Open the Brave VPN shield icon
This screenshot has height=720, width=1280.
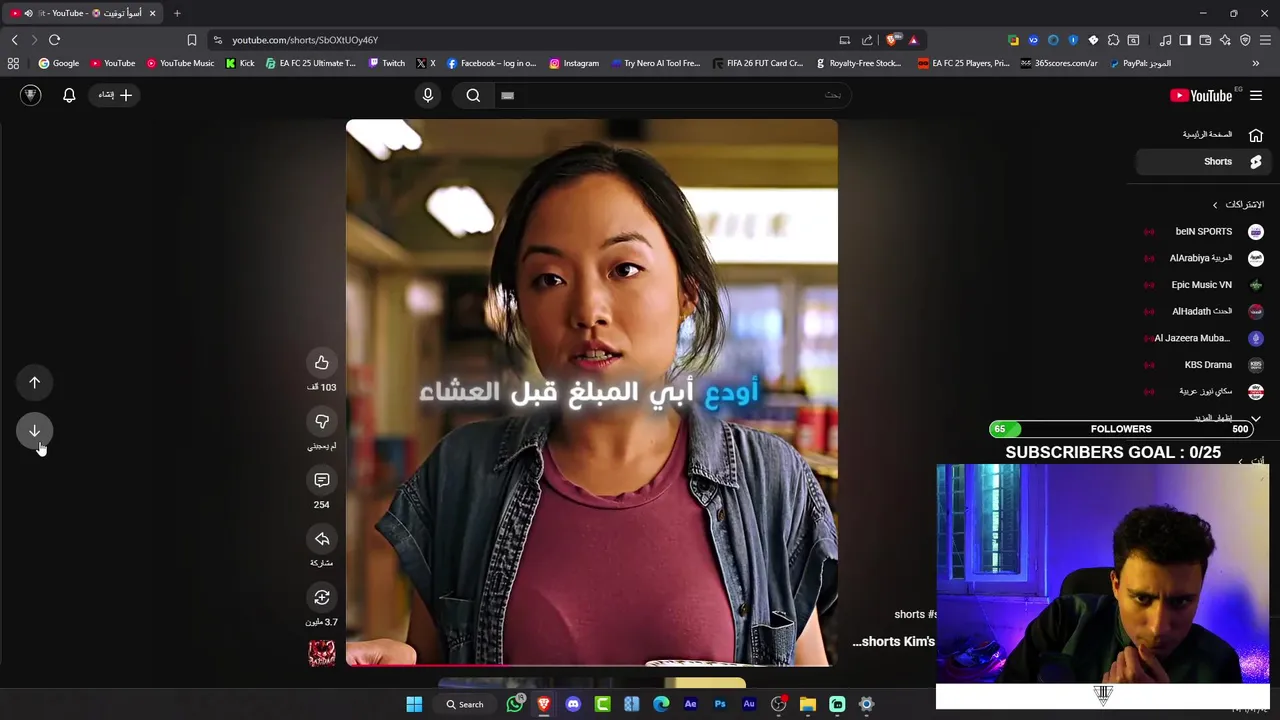pyautogui.click(x=1245, y=40)
